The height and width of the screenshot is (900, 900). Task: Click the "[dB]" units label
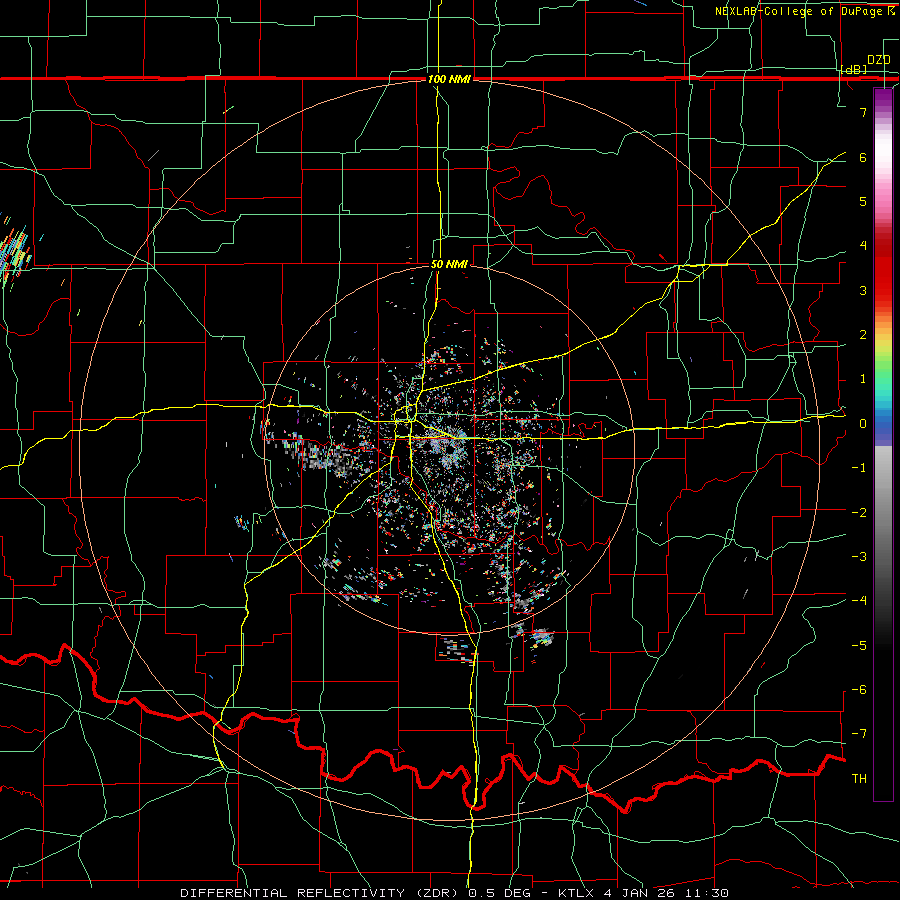[x=854, y=70]
